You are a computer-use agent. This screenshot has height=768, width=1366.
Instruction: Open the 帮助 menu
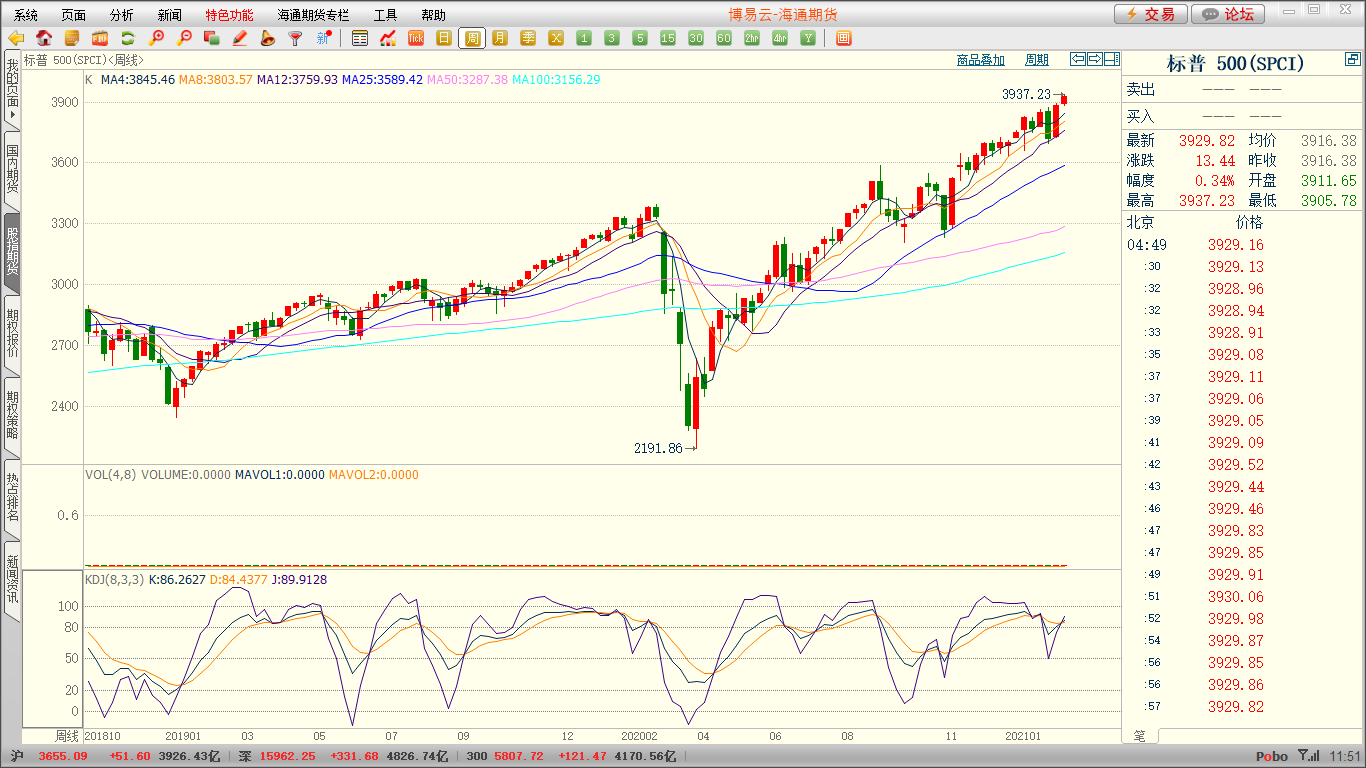tap(433, 15)
